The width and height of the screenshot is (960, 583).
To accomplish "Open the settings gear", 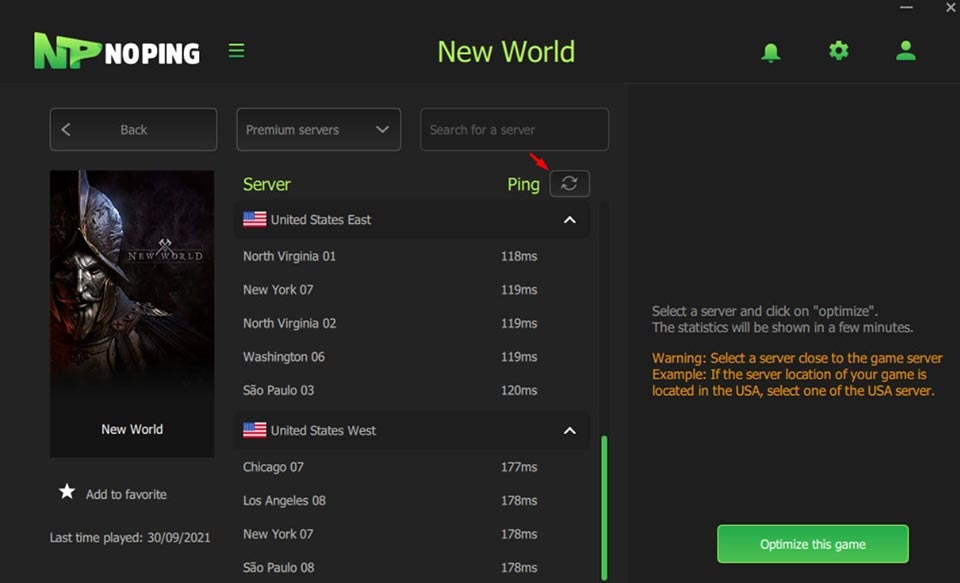I will point(838,50).
